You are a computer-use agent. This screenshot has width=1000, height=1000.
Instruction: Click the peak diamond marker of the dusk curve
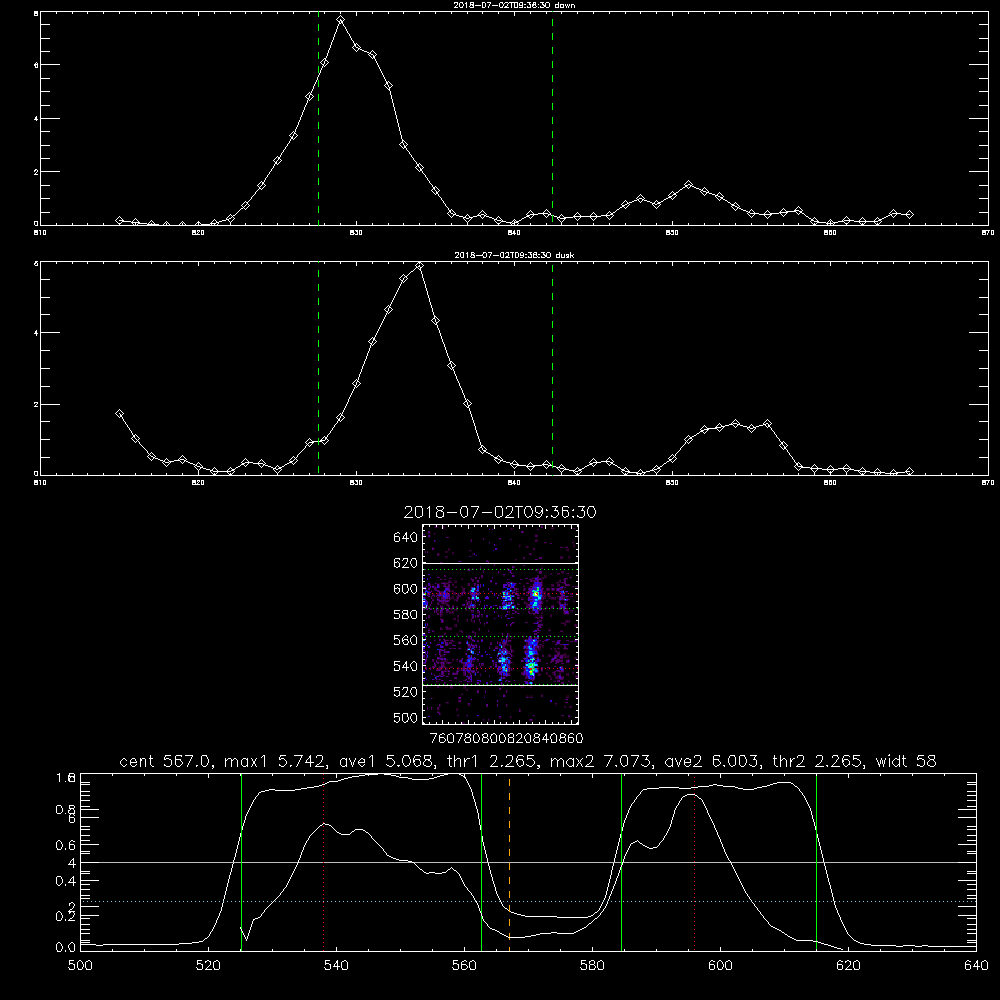tap(419, 266)
